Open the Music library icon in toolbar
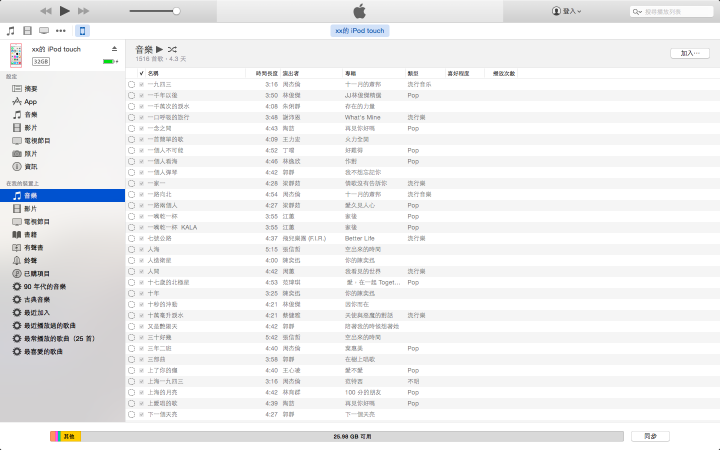720x450 pixels. click(11, 31)
